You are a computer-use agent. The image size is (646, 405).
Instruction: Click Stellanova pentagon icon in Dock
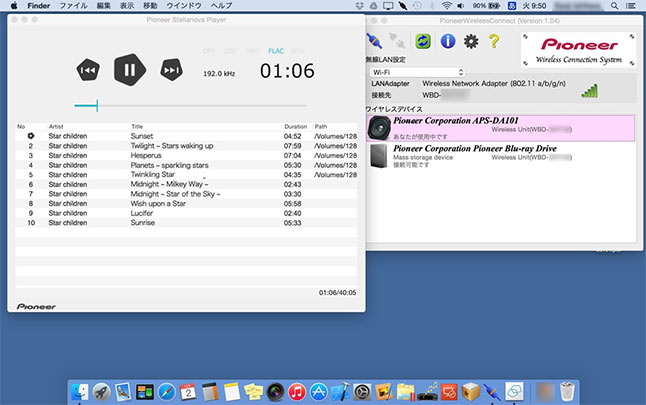(x=514, y=392)
